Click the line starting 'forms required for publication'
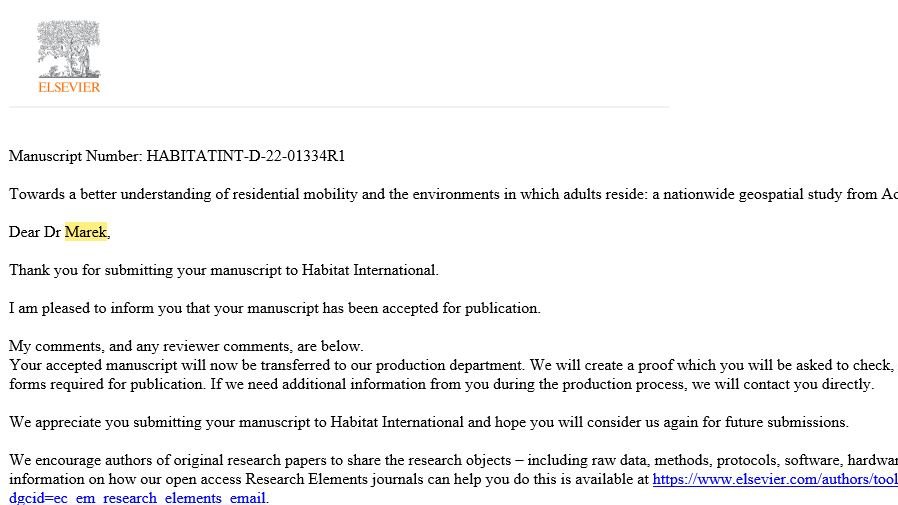 tap(442, 384)
